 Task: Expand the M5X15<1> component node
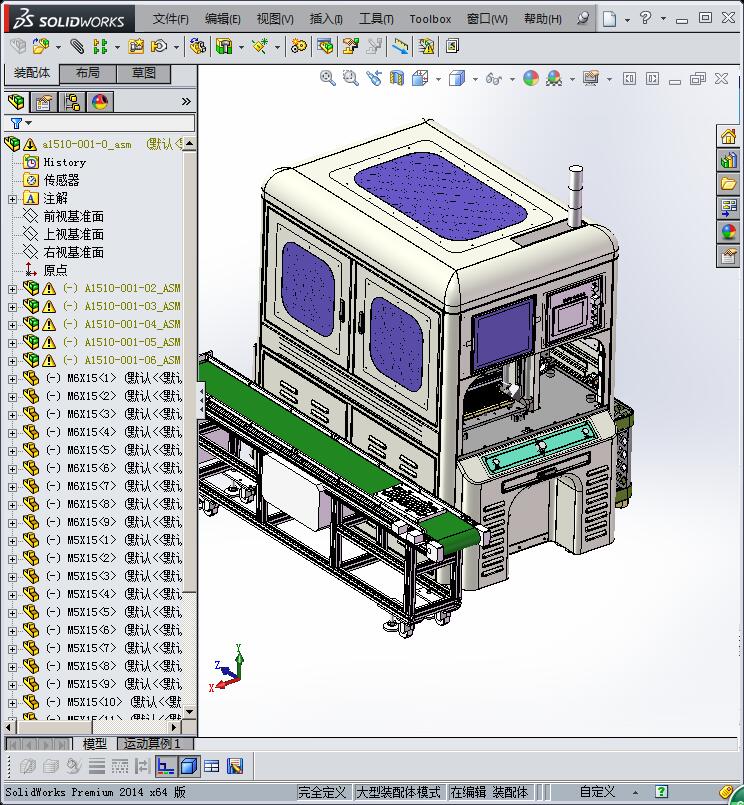12,540
